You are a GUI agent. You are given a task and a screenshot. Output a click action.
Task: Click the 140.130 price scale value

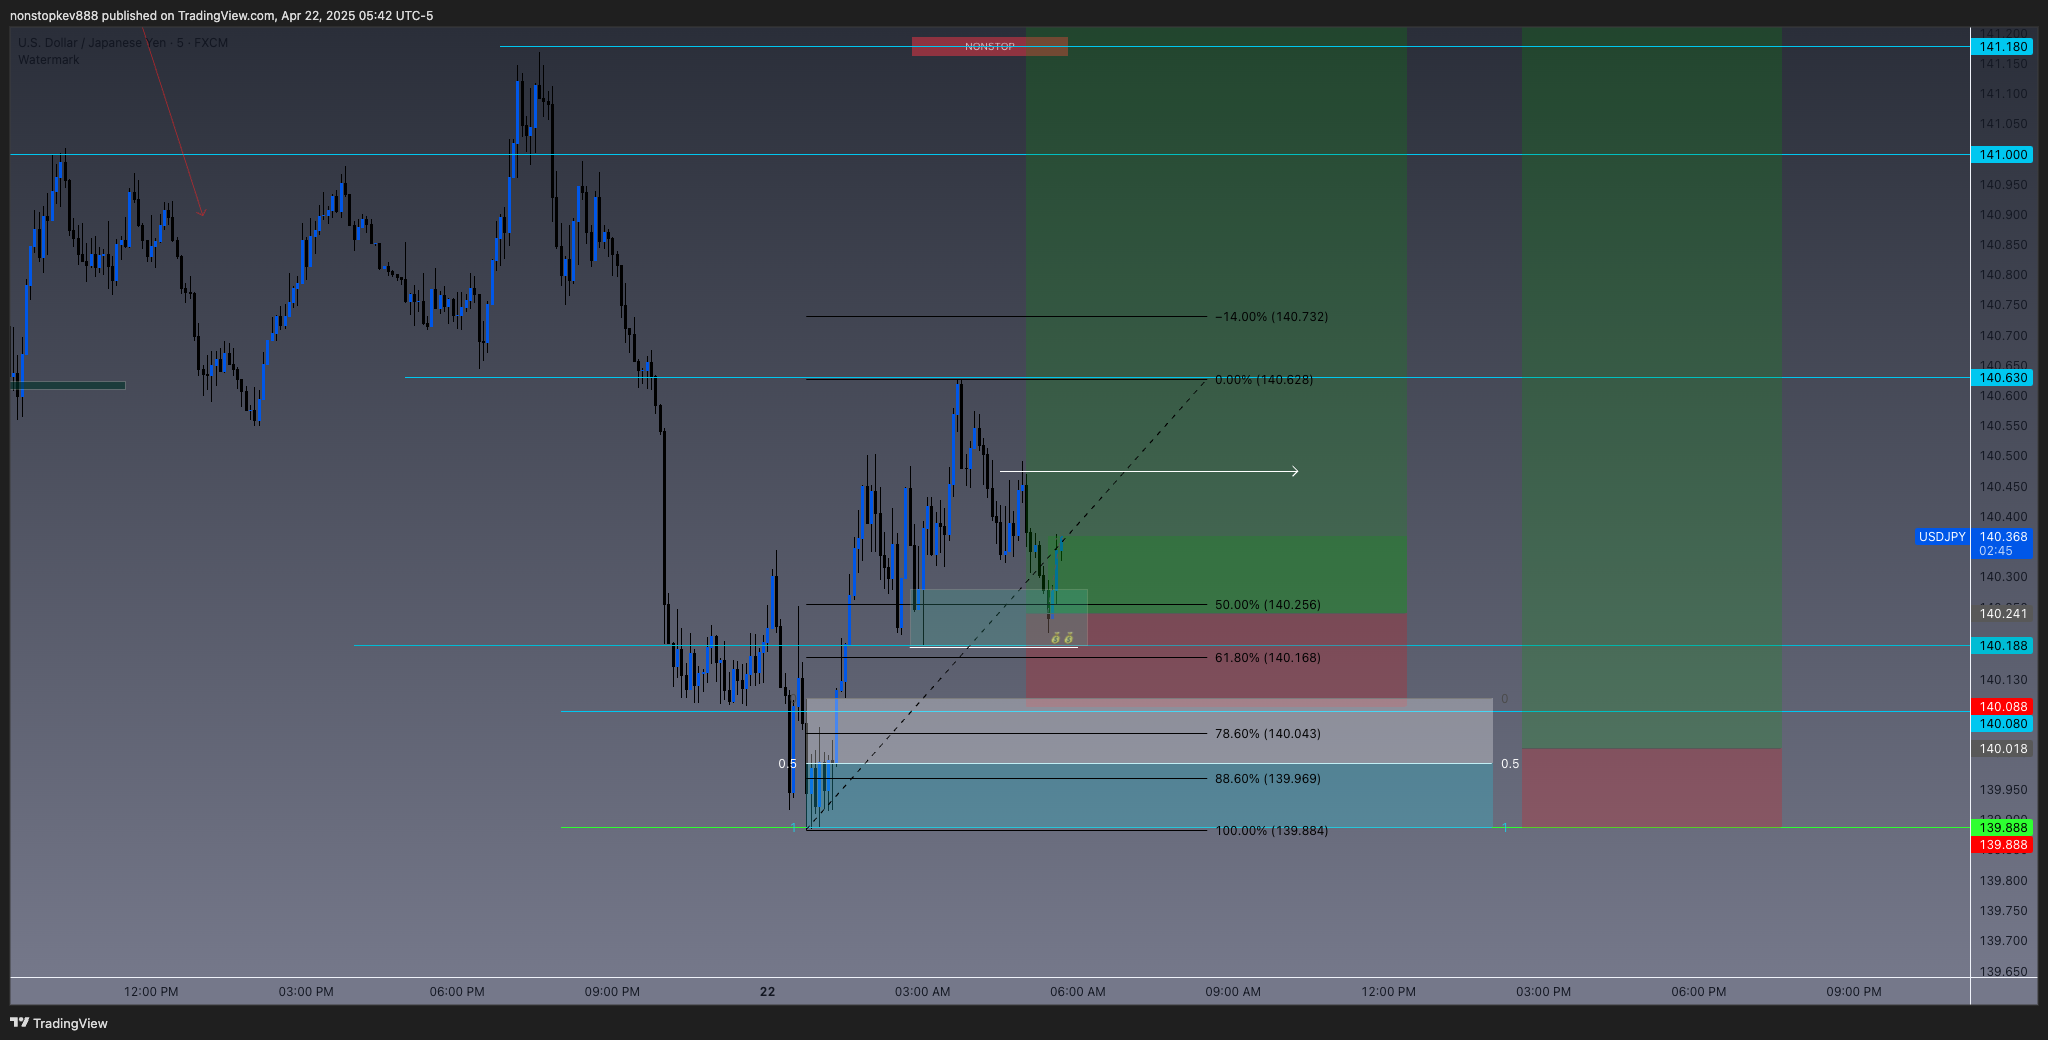(2004, 680)
